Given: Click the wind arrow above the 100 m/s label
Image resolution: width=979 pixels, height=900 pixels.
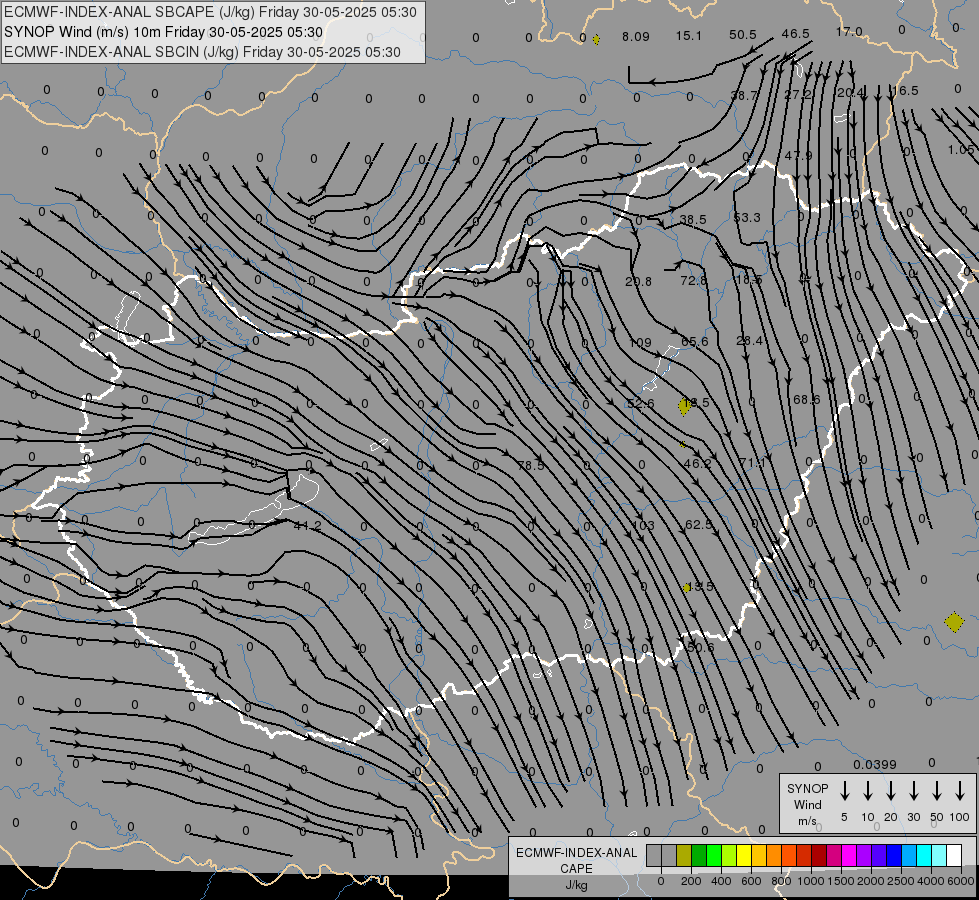Looking at the screenshot, I should [x=960, y=790].
